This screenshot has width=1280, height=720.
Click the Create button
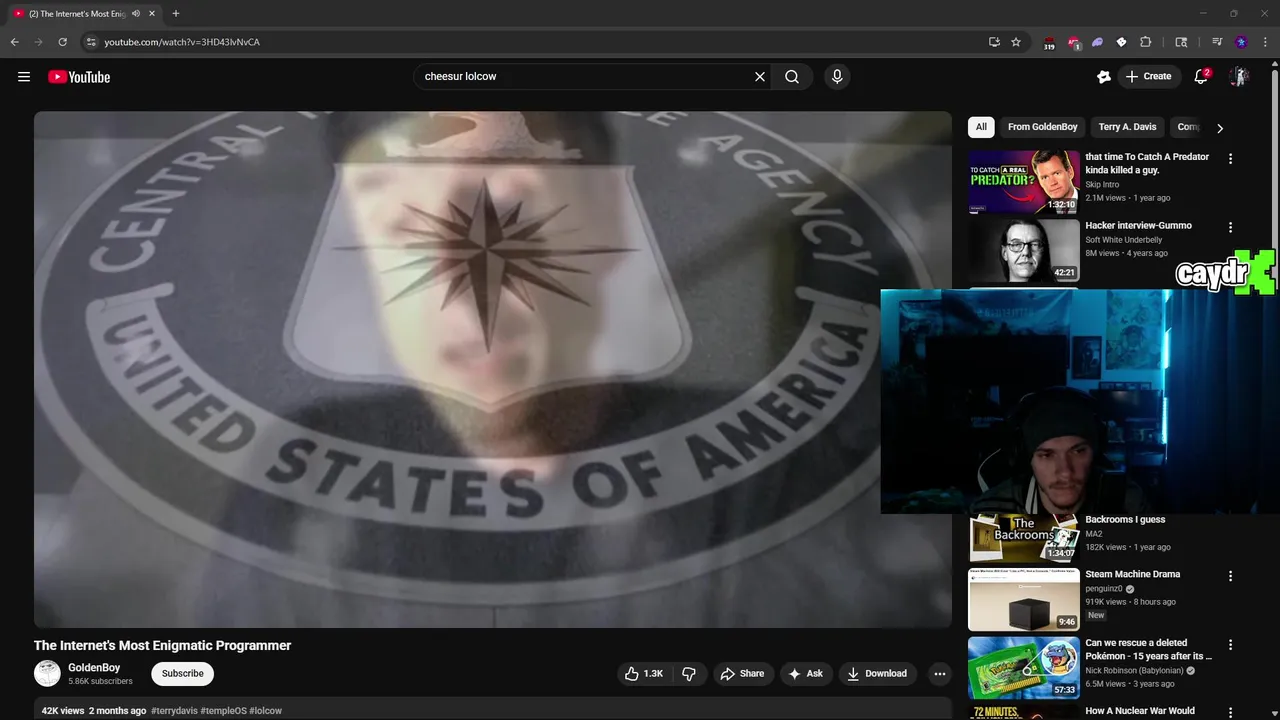[x=1148, y=77]
